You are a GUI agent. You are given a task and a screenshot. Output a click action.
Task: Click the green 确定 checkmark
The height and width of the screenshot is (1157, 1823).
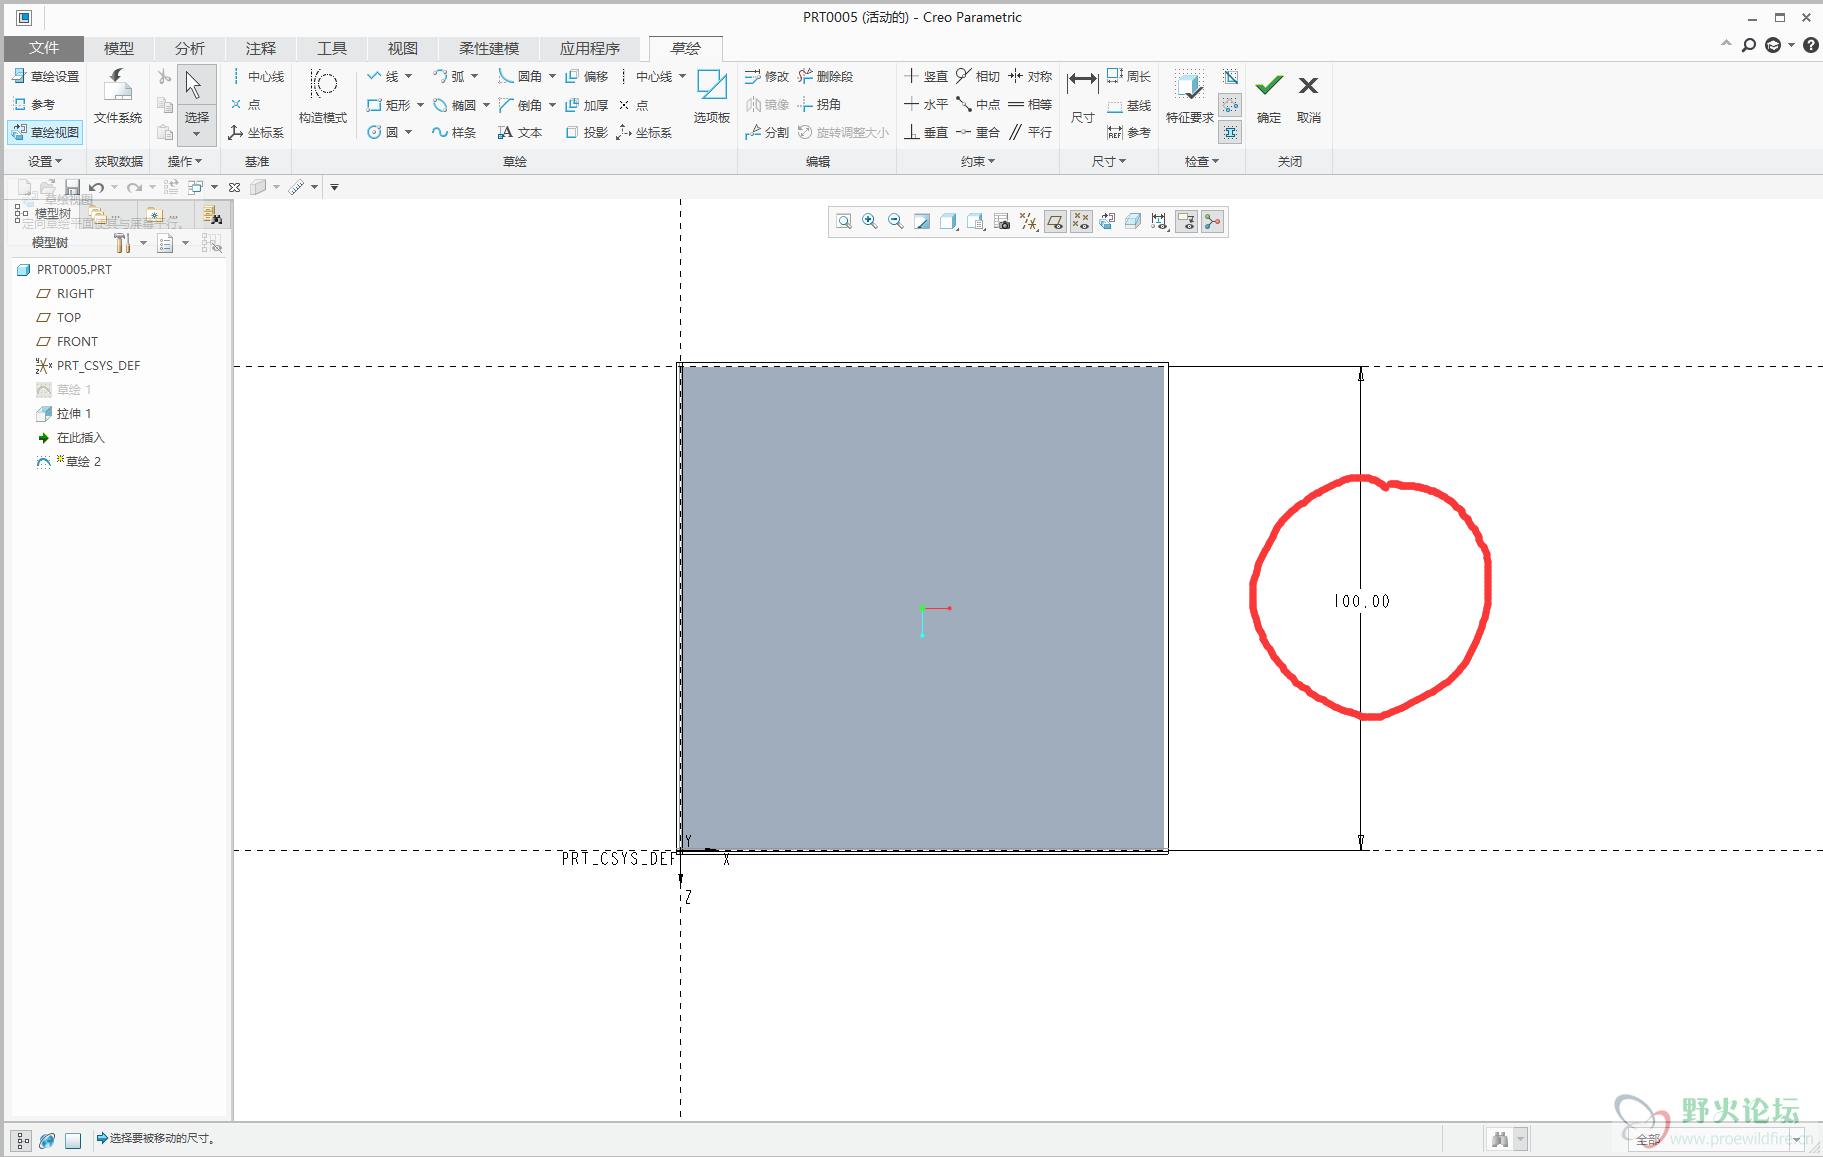click(1269, 96)
